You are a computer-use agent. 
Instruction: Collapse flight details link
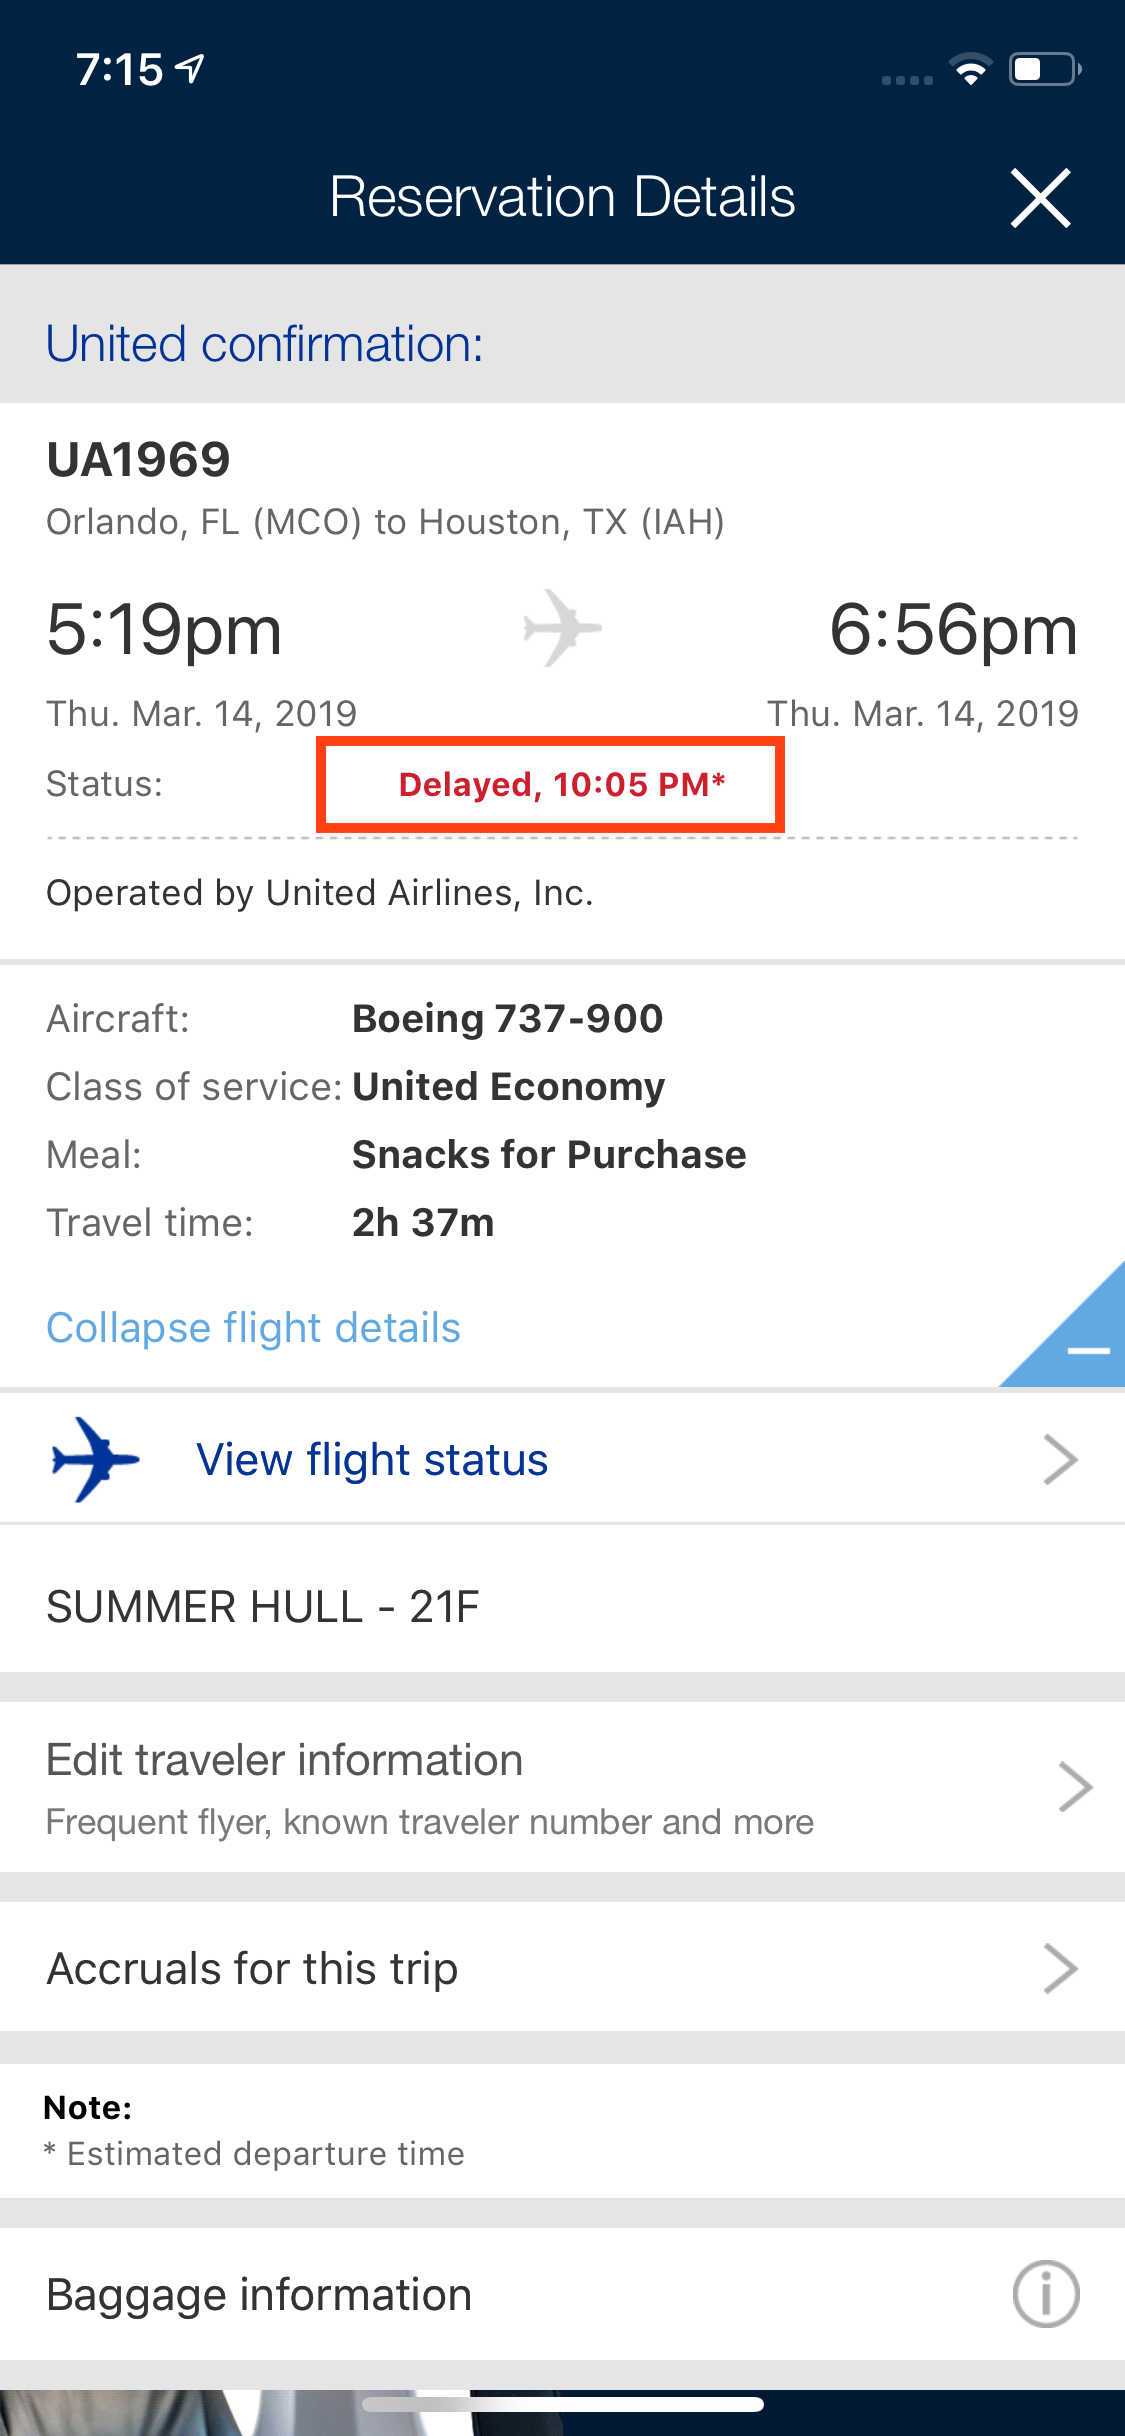coord(253,1328)
